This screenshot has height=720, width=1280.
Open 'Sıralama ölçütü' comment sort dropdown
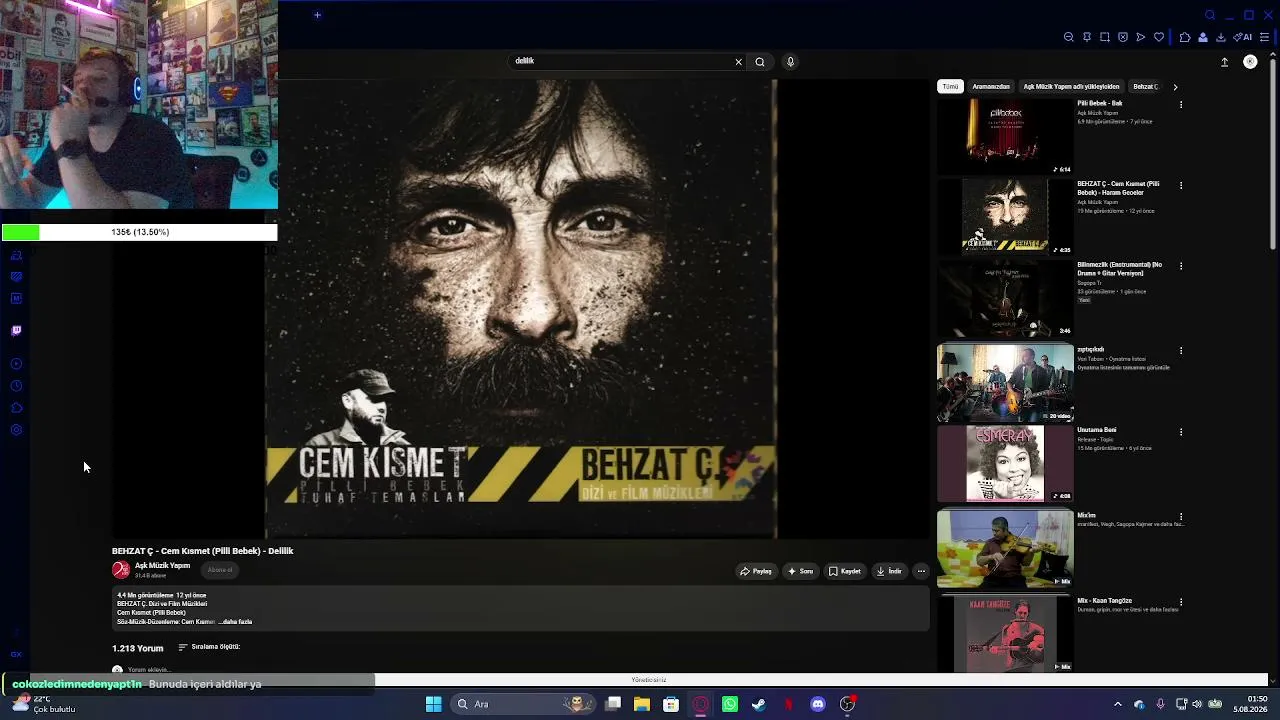[x=209, y=647]
